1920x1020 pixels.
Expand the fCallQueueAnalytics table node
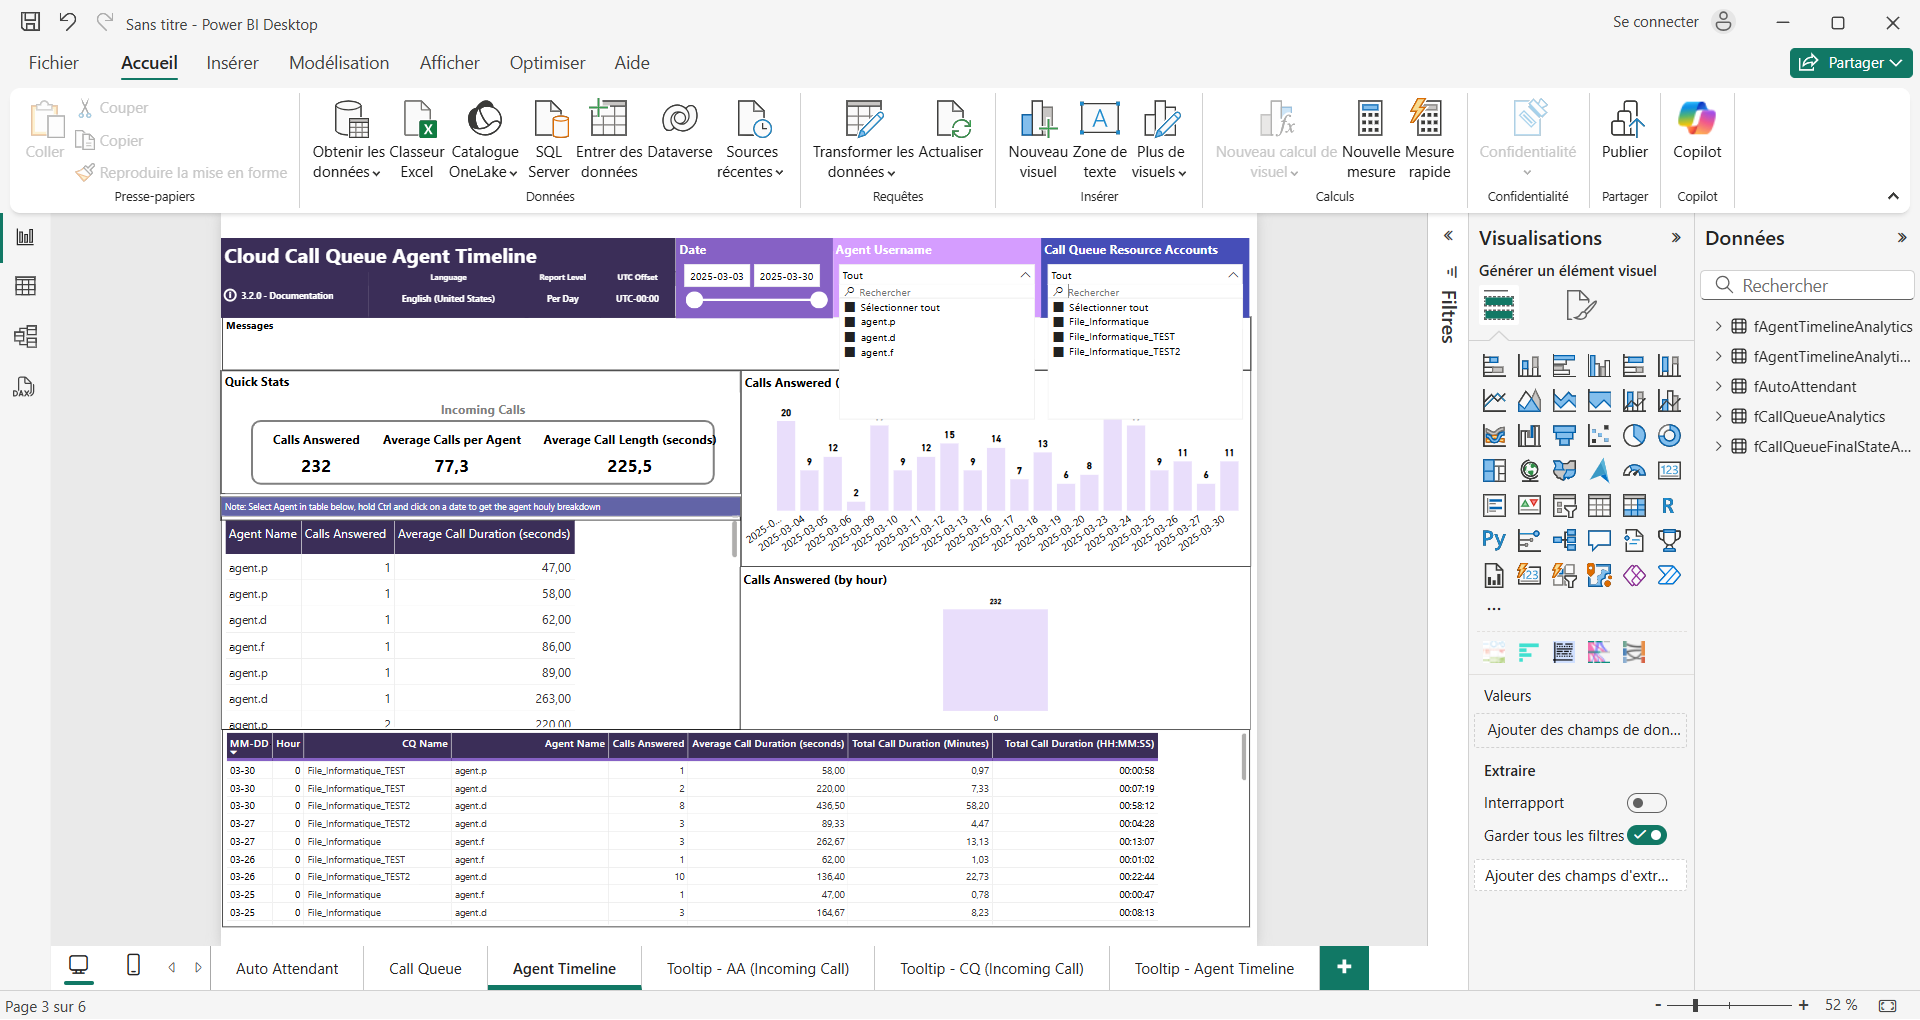[1718, 416]
